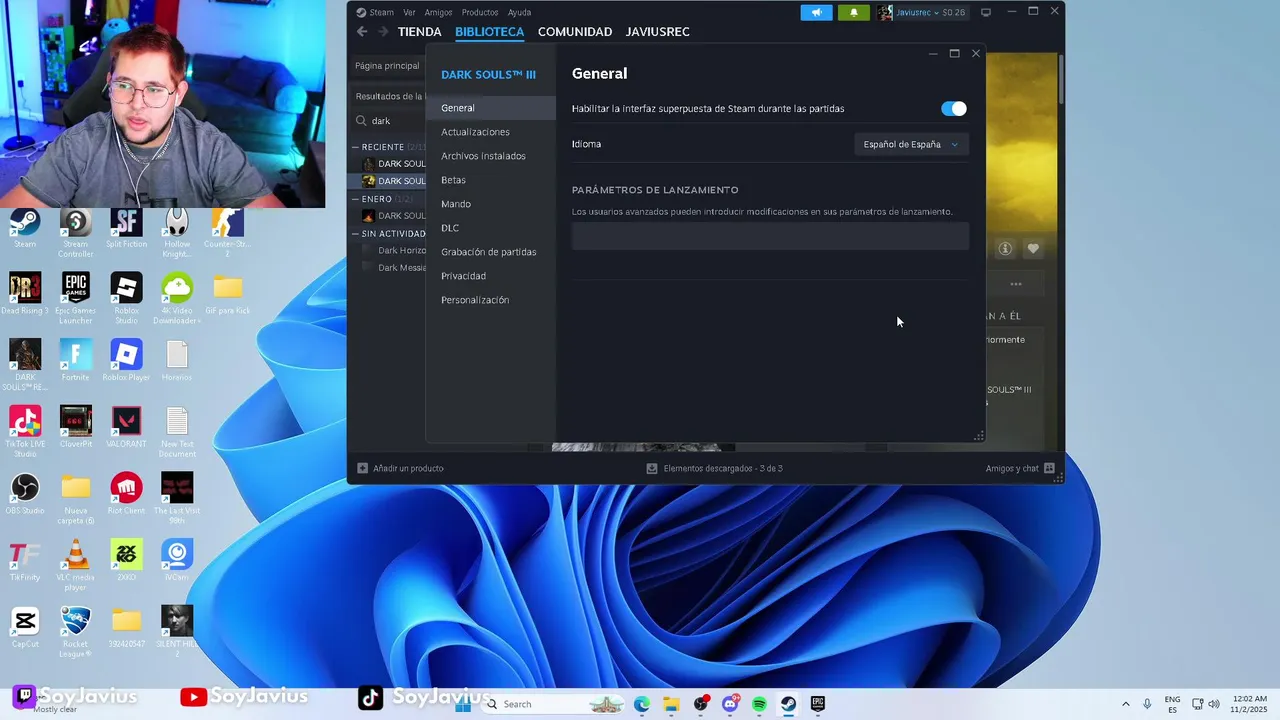Click the Discord taskbar icon
The width and height of the screenshot is (1280, 720).
pyautogui.click(x=730, y=704)
